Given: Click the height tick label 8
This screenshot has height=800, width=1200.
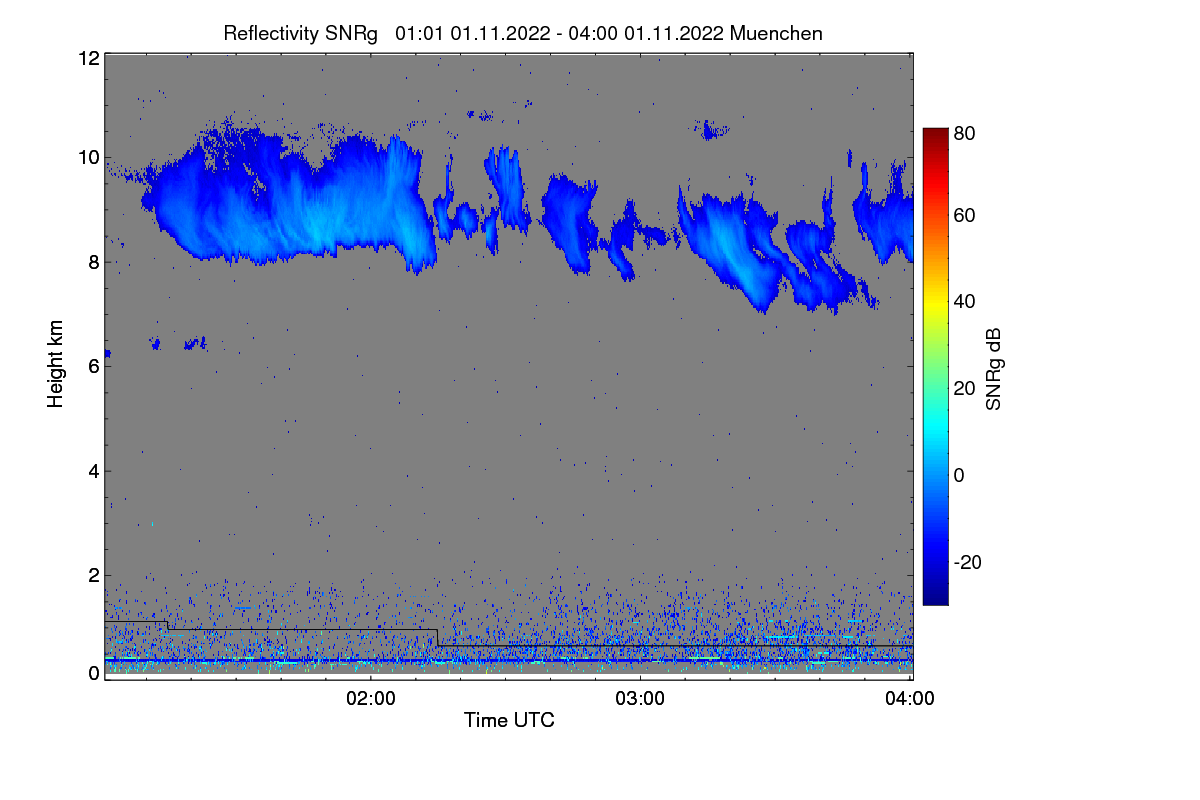Looking at the screenshot, I should tap(92, 262).
